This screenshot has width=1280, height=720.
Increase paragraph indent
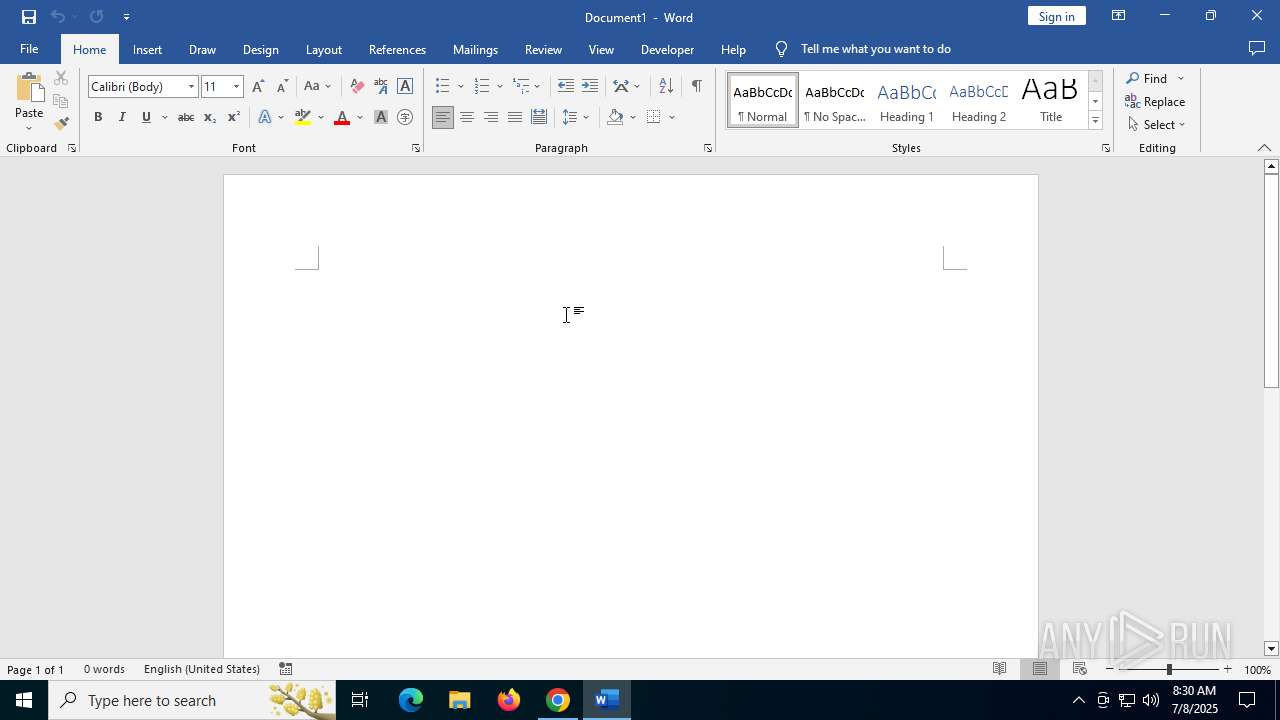(x=590, y=86)
